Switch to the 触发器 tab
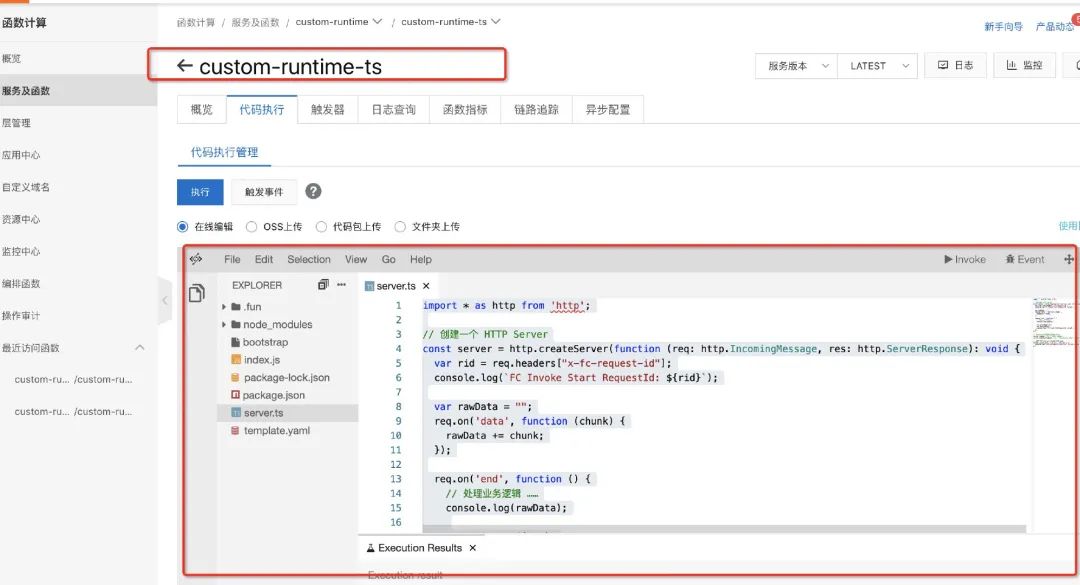Screen dimensions: 1080x585 point(328,110)
